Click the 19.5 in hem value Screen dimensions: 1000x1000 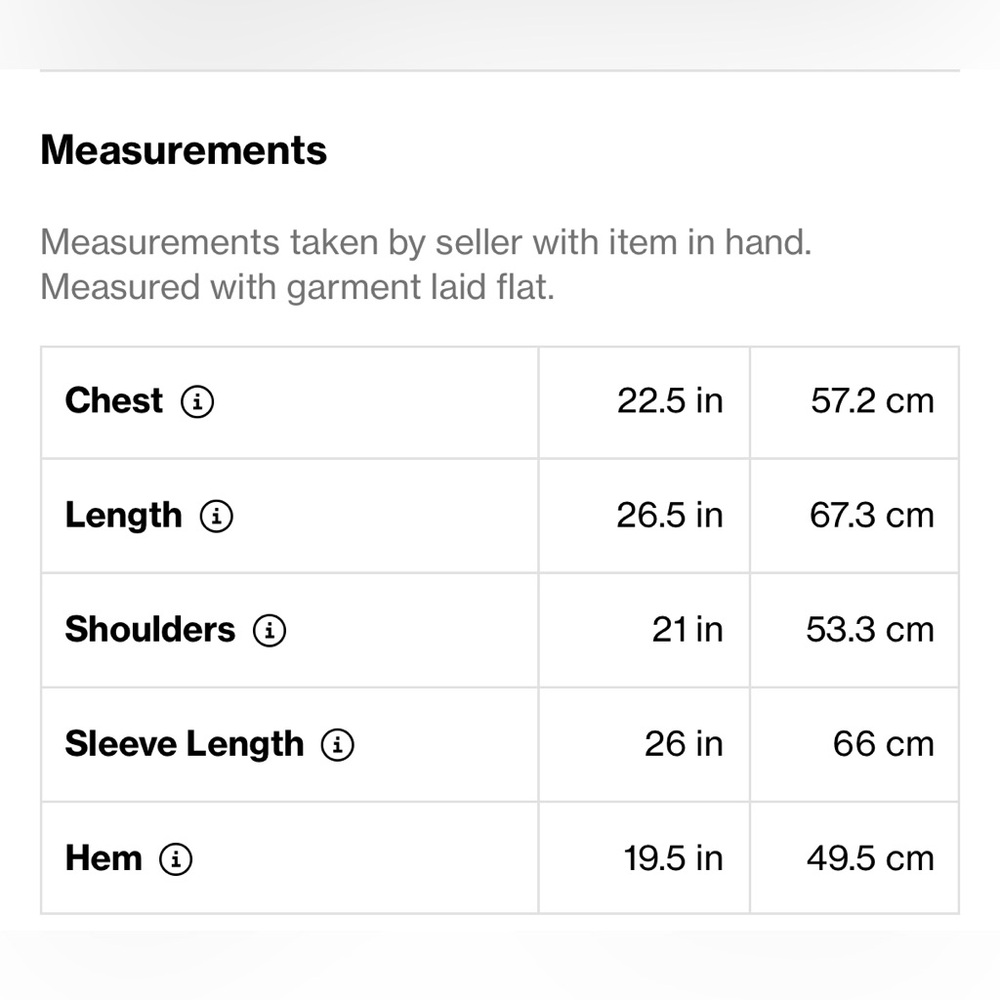[x=673, y=858]
